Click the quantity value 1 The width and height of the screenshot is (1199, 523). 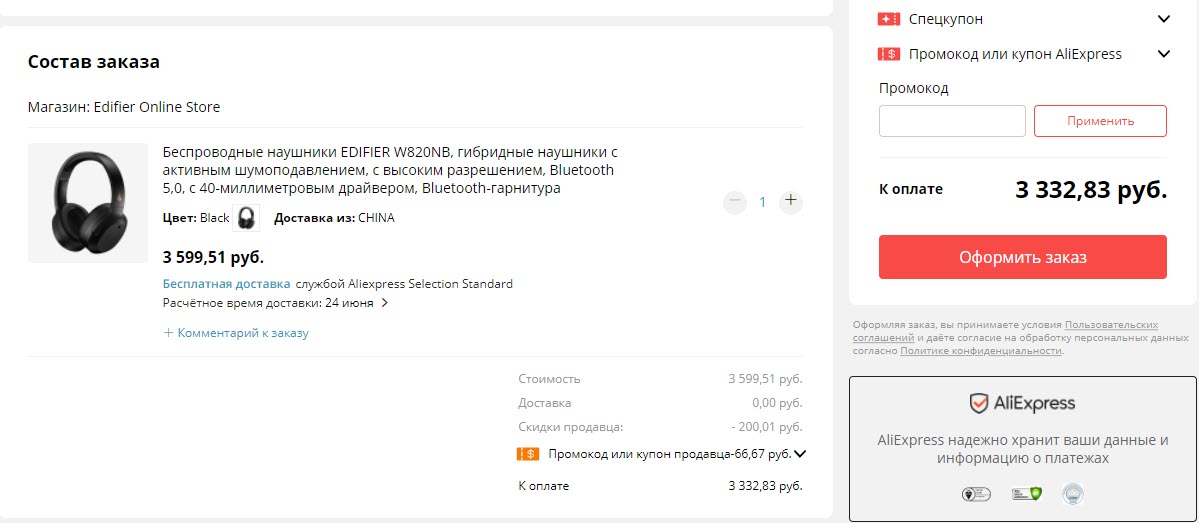click(x=762, y=202)
